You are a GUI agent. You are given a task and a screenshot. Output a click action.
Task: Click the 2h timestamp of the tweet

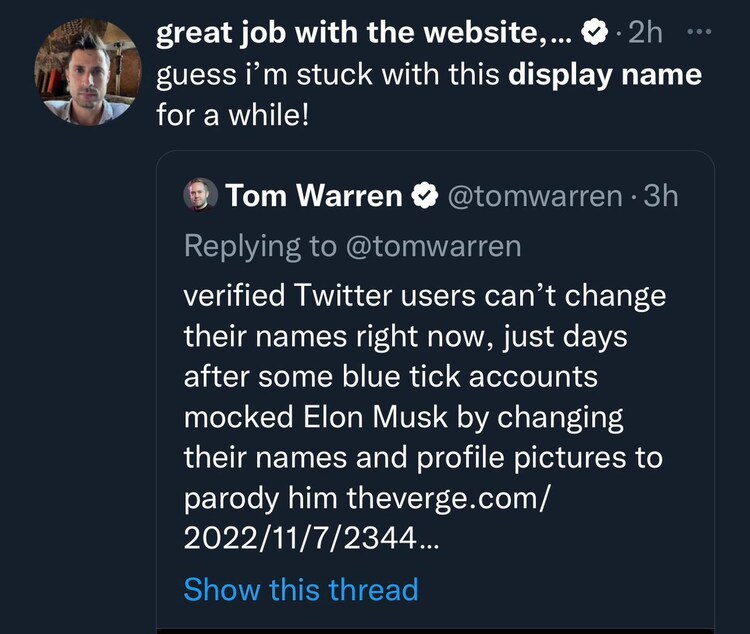645,33
